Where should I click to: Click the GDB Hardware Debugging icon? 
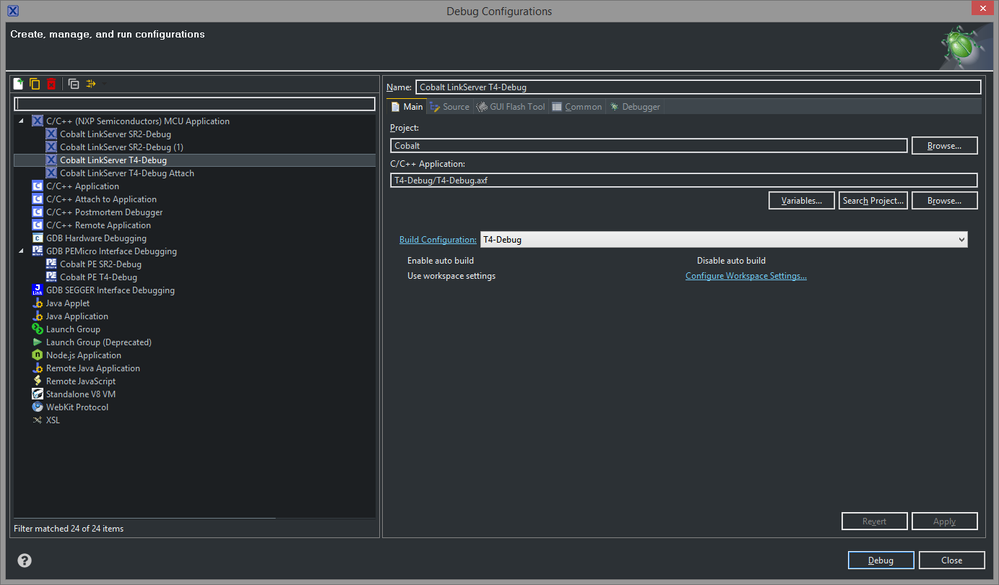[x=38, y=238]
